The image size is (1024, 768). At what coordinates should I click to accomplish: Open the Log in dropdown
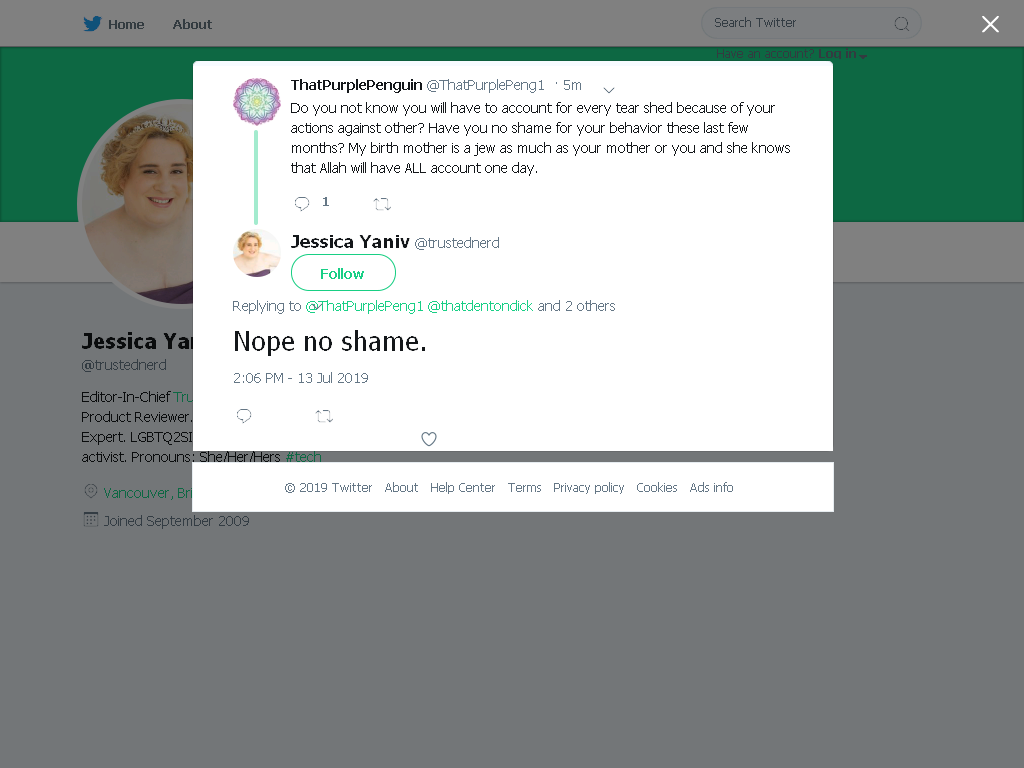coord(842,54)
